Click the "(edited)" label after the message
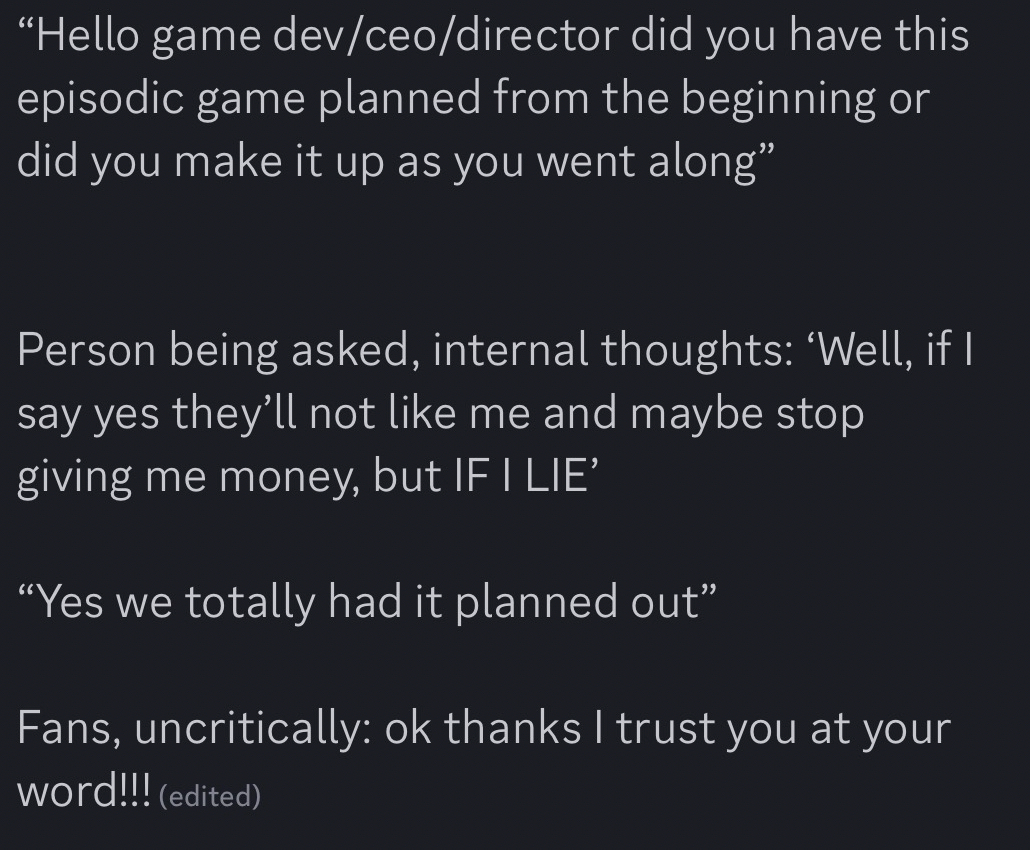Screen dimensions: 1030x850 [x=210, y=796]
